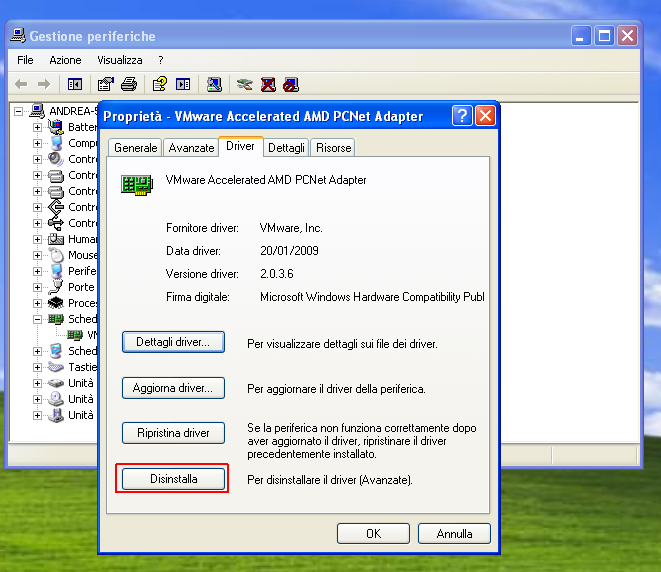Expand the Proces node in device tree
Screen dimensions: 661x572
(x=37, y=303)
